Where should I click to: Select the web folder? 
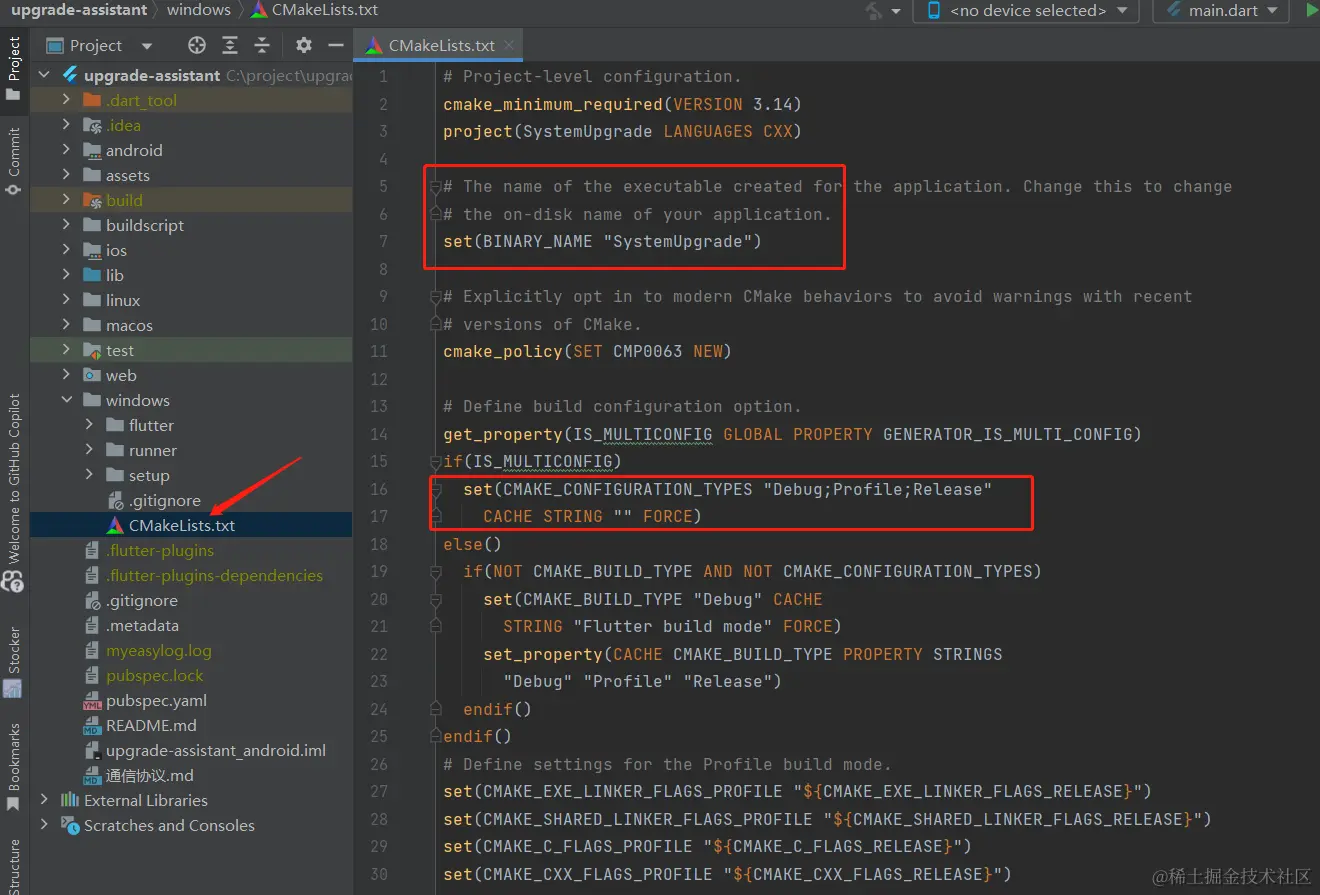121,375
